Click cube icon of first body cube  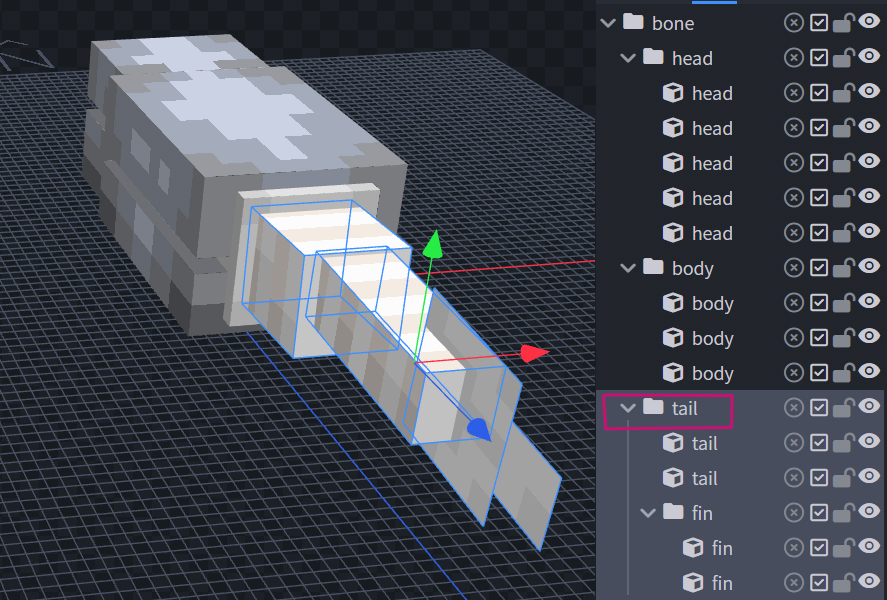[673, 303]
